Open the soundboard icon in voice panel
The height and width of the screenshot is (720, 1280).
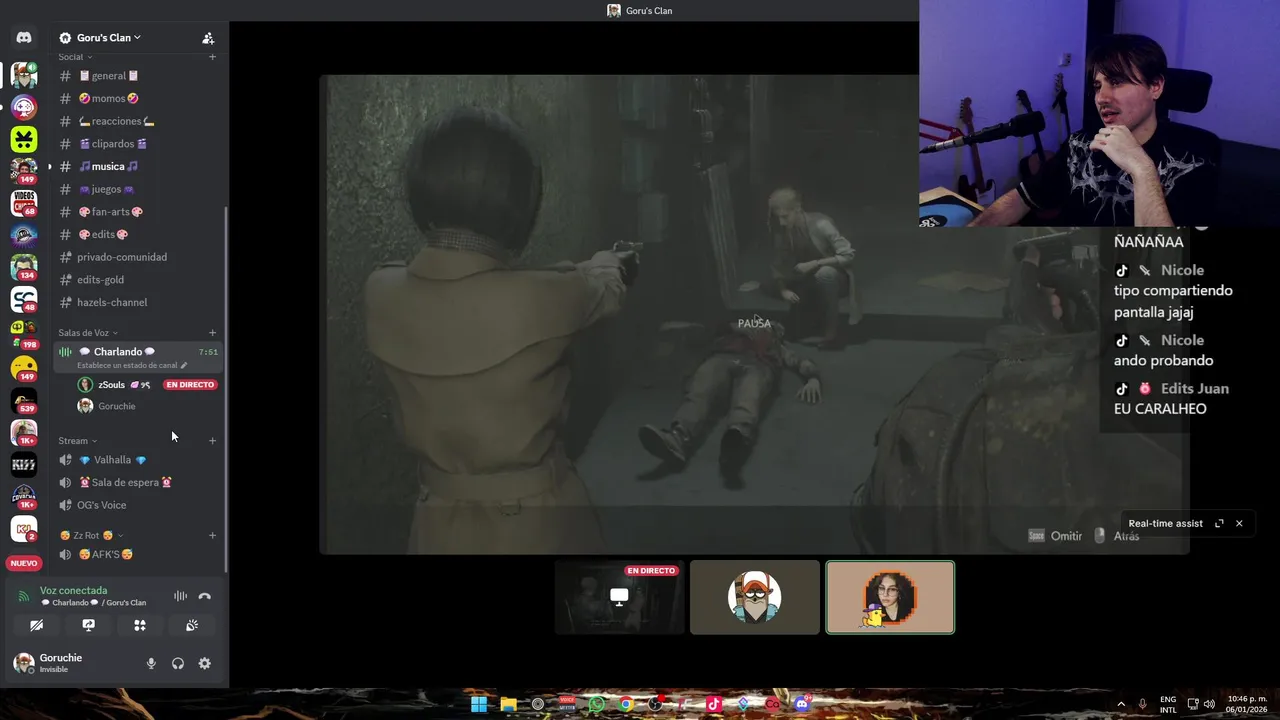pyautogui.click(x=192, y=625)
